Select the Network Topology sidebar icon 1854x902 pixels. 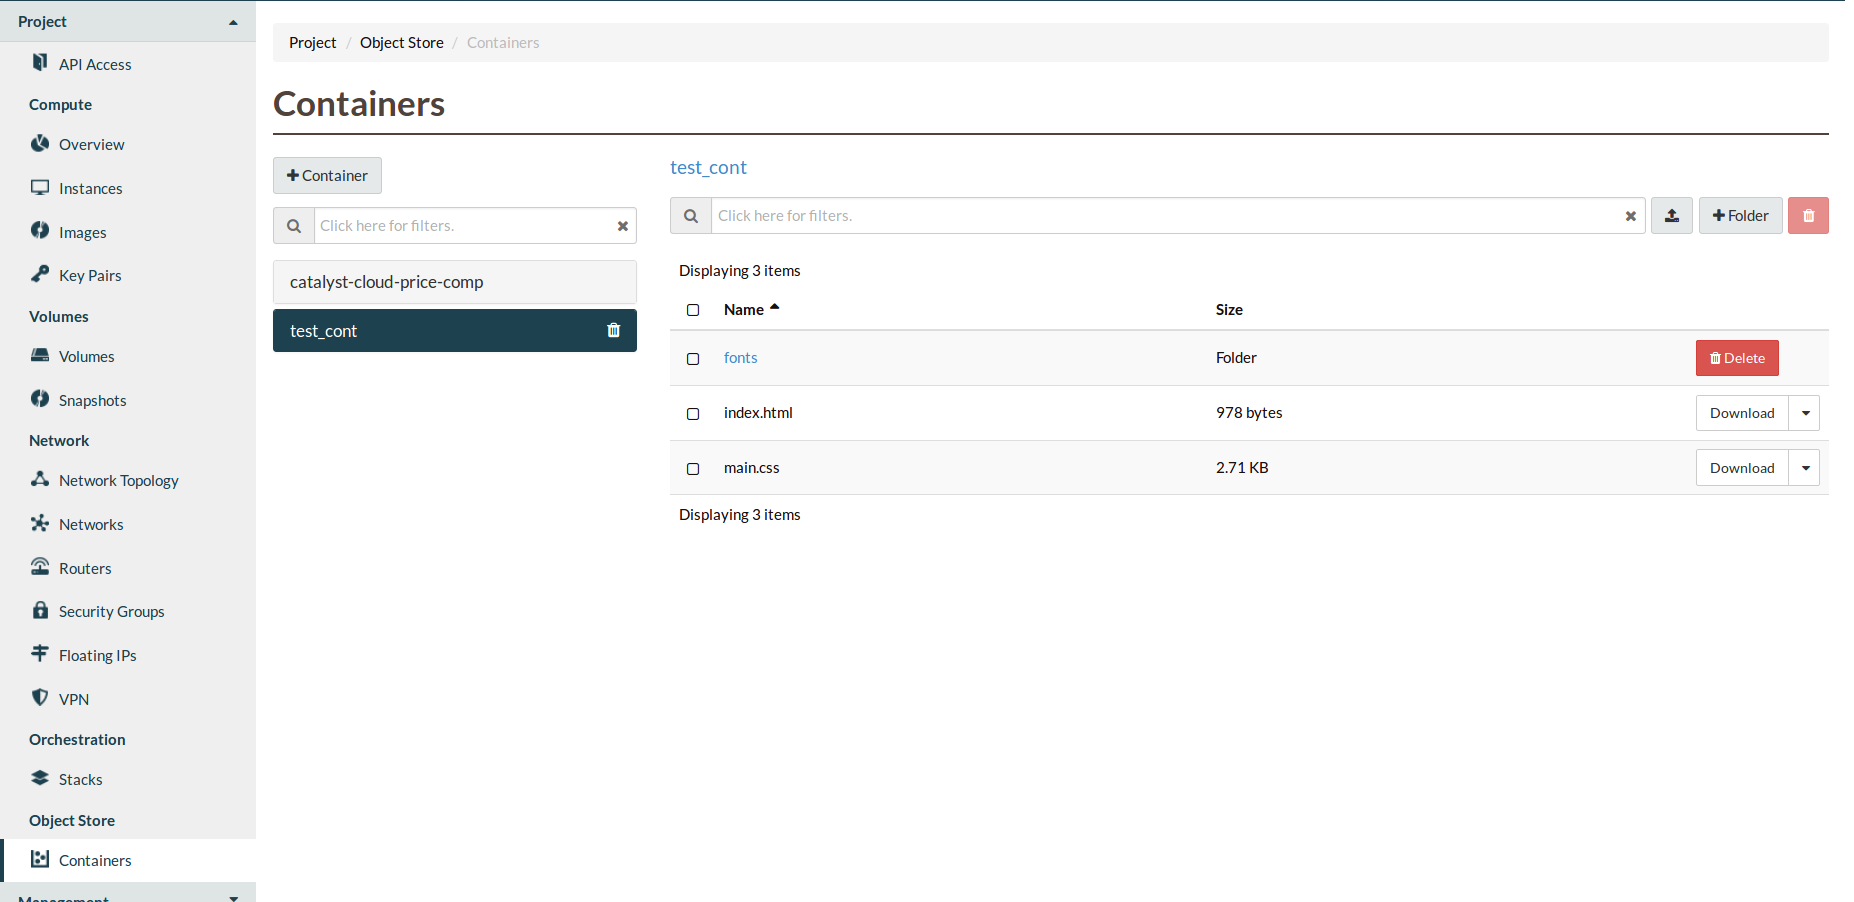(x=40, y=480)
